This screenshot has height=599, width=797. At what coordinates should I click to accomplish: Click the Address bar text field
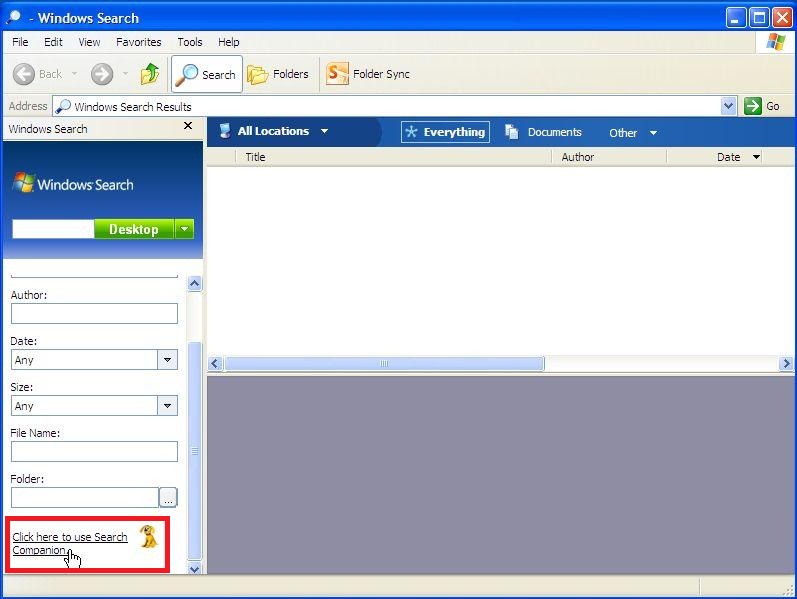point(386,106)
